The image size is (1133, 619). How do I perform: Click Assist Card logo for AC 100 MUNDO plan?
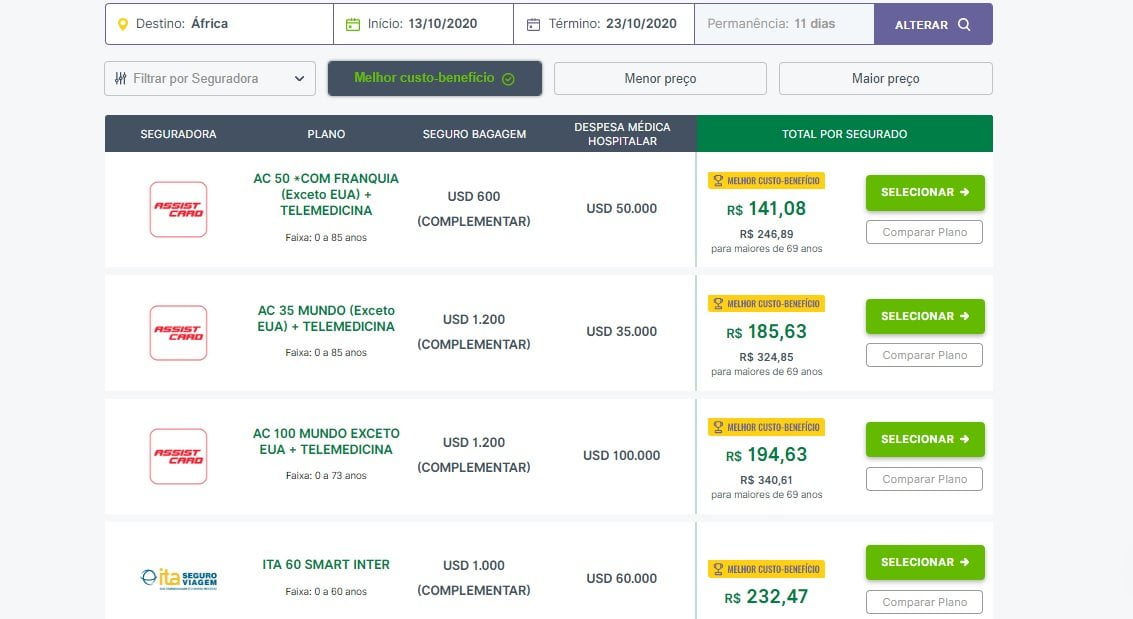click(178, 456)
